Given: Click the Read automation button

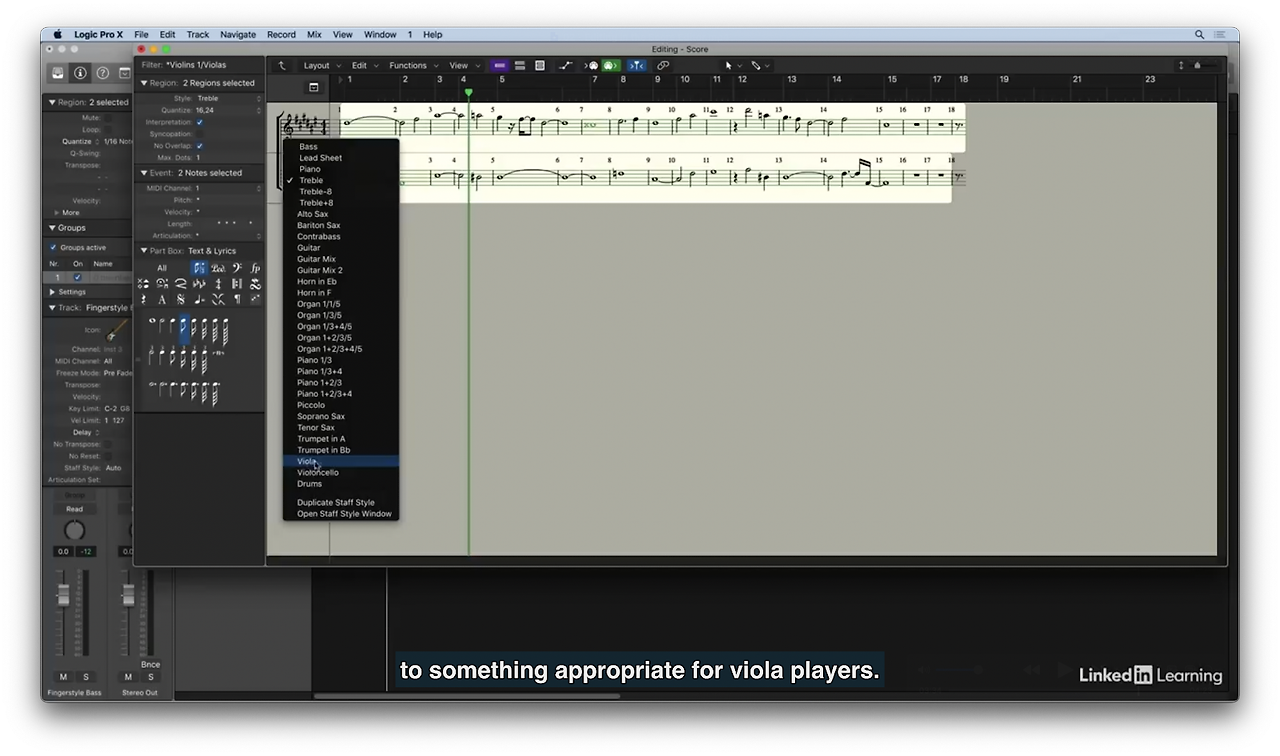Looking at the screenshot, I should [x=75, y=509].
